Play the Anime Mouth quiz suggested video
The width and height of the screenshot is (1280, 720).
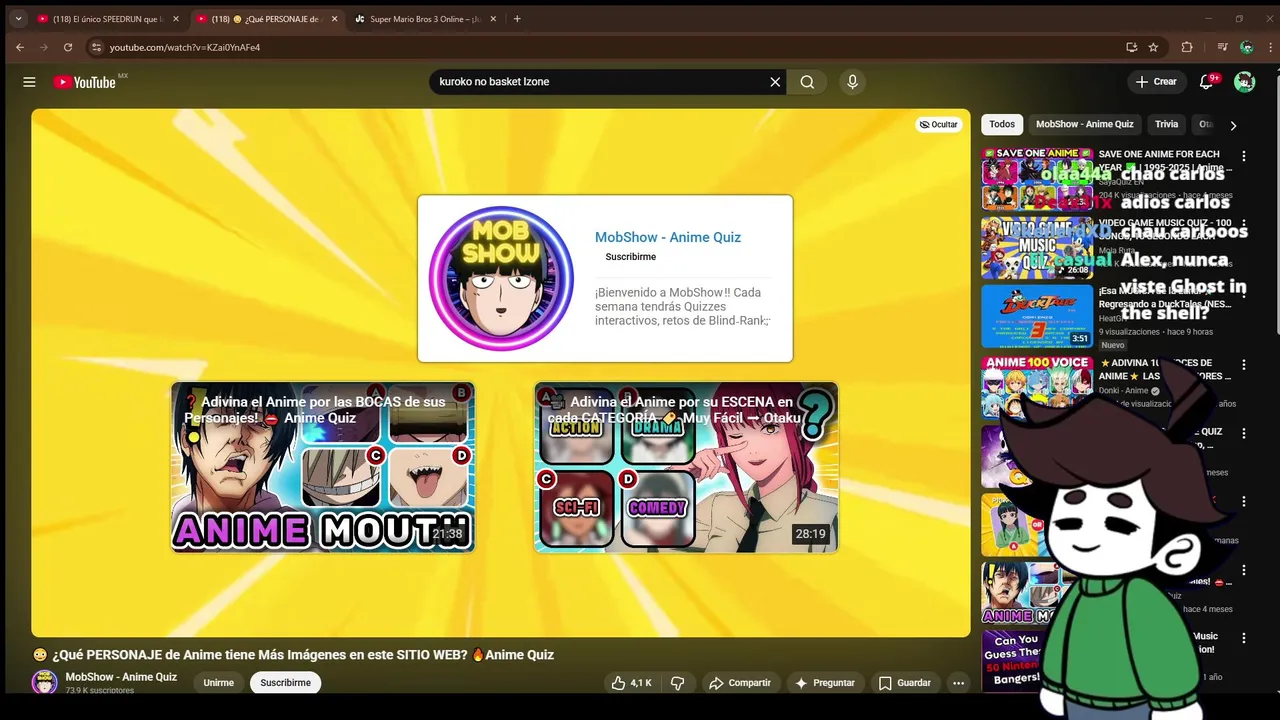tap(323, 467)
